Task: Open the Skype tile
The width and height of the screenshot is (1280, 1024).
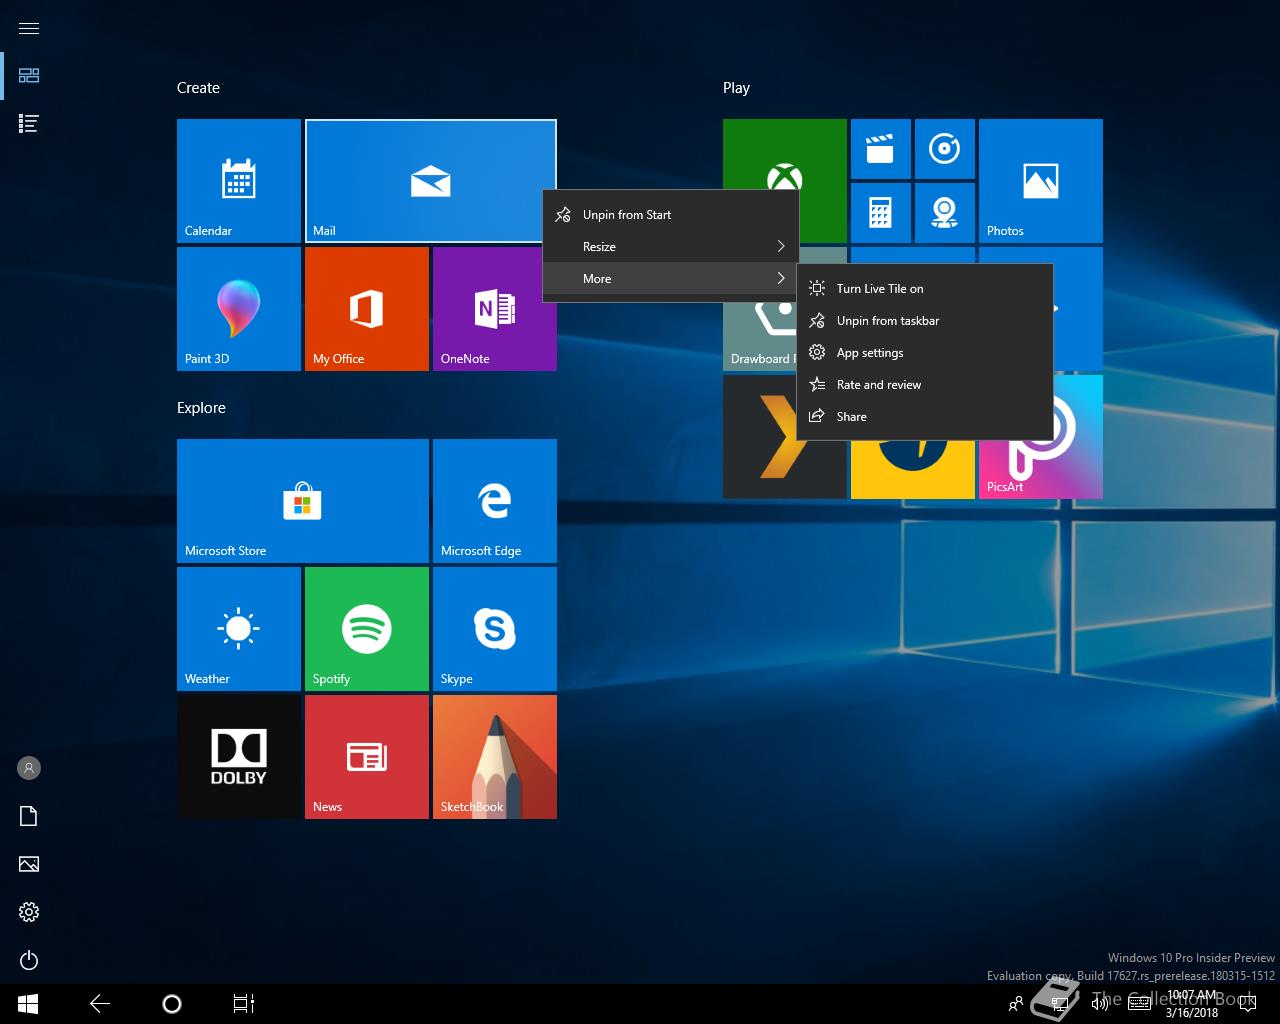Action: pyautogui.click(x=494, y=628)
